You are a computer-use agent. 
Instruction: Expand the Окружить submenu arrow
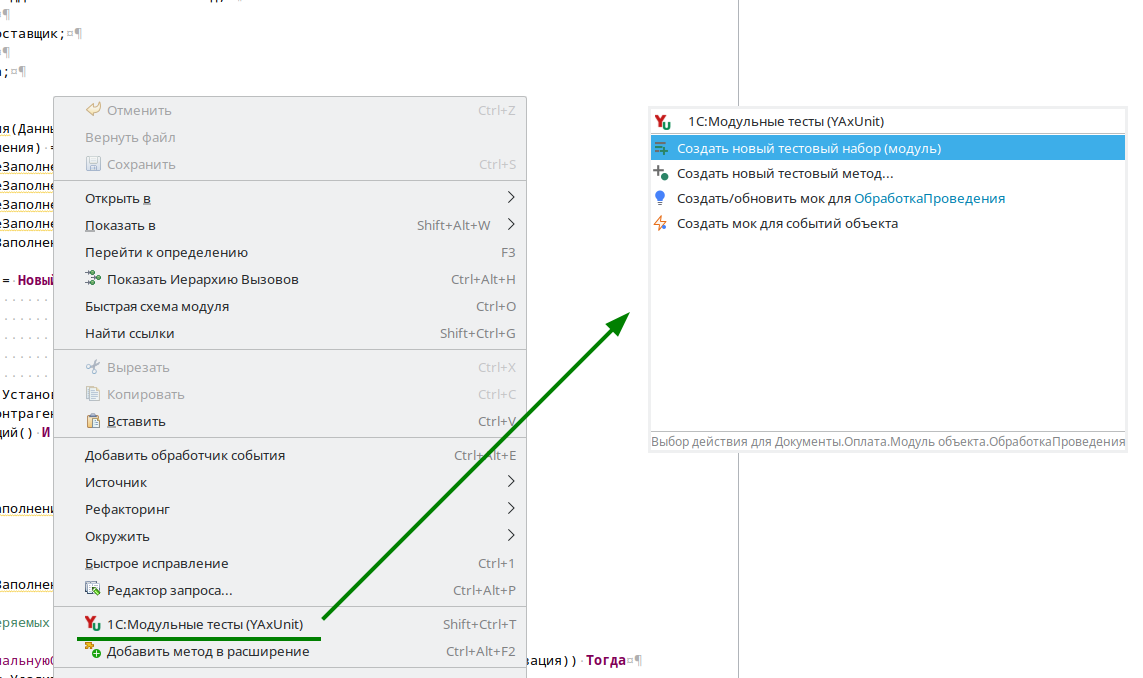(511, 535)
